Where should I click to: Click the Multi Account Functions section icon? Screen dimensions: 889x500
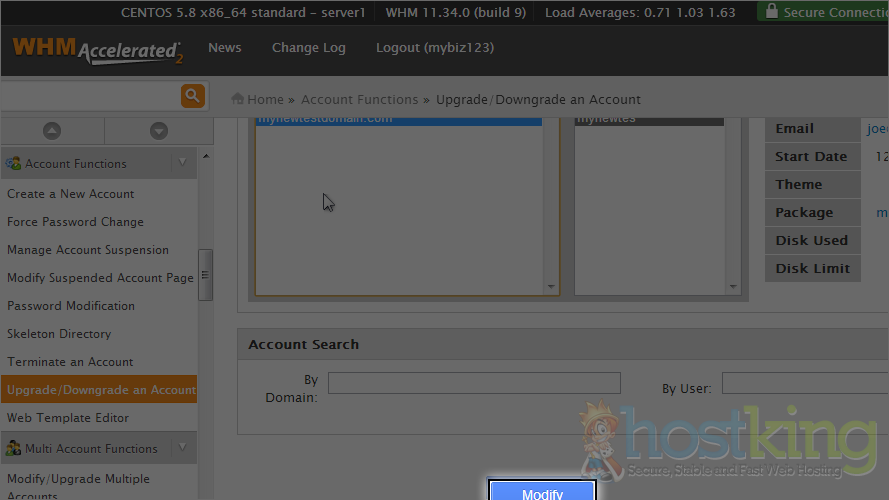pyautogui.click(x=13, y=448)
